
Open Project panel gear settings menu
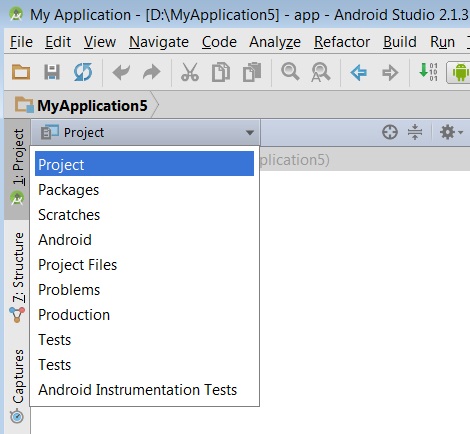point(451,132)
